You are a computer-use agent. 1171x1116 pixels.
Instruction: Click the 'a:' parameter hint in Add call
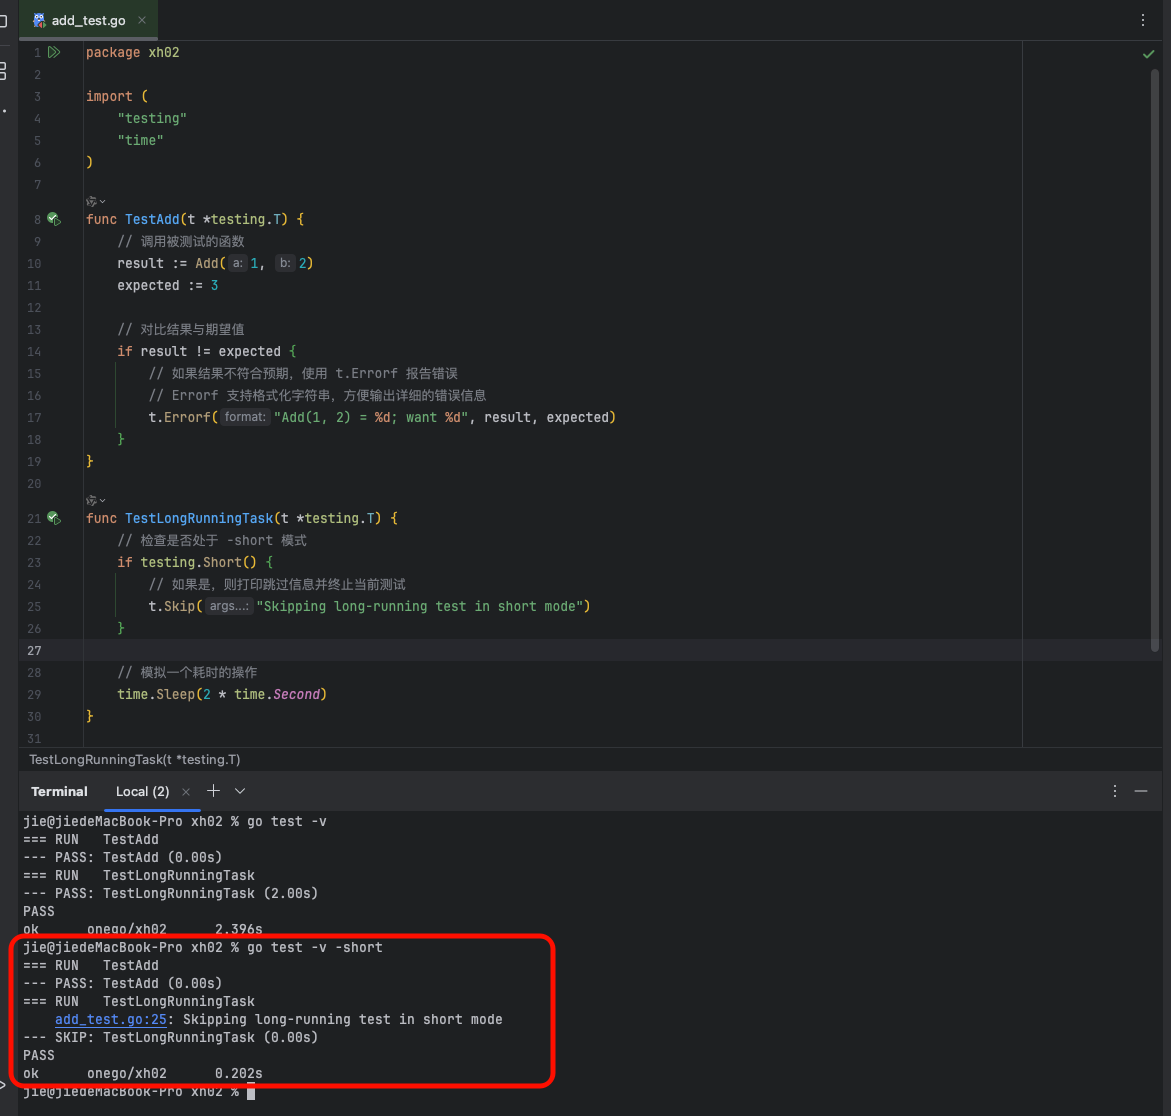point(237,263)
